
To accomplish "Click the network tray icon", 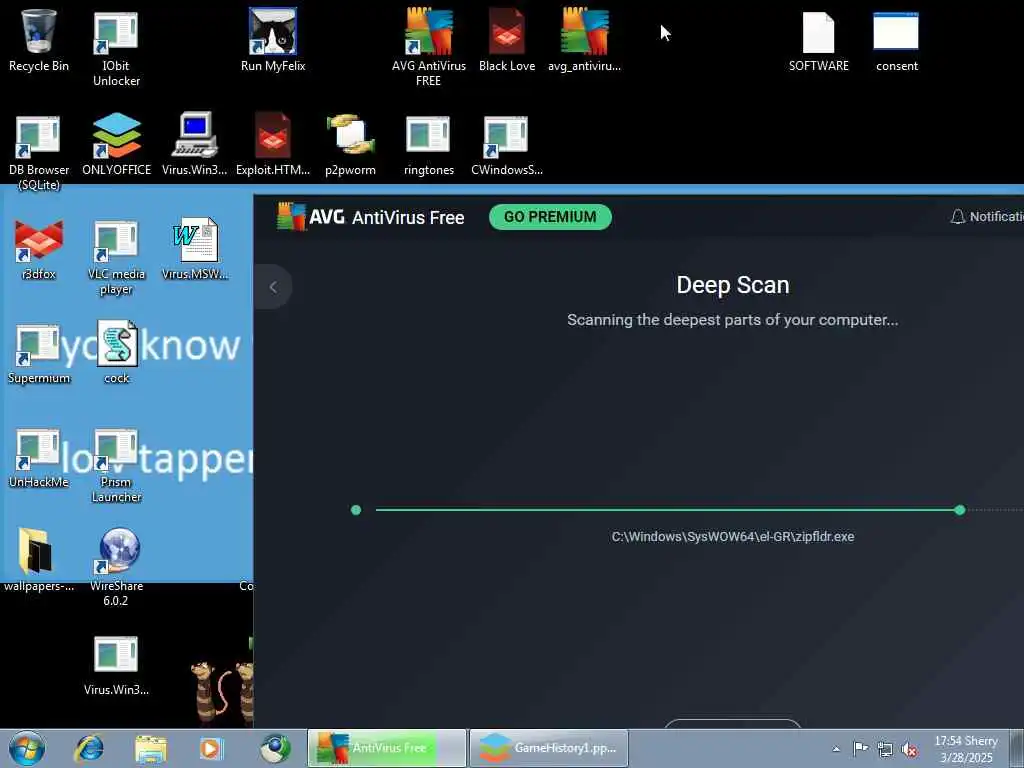I will point(885,749).
